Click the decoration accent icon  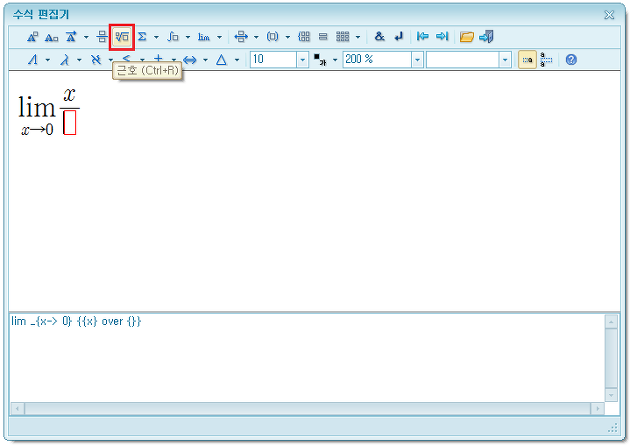71,37
